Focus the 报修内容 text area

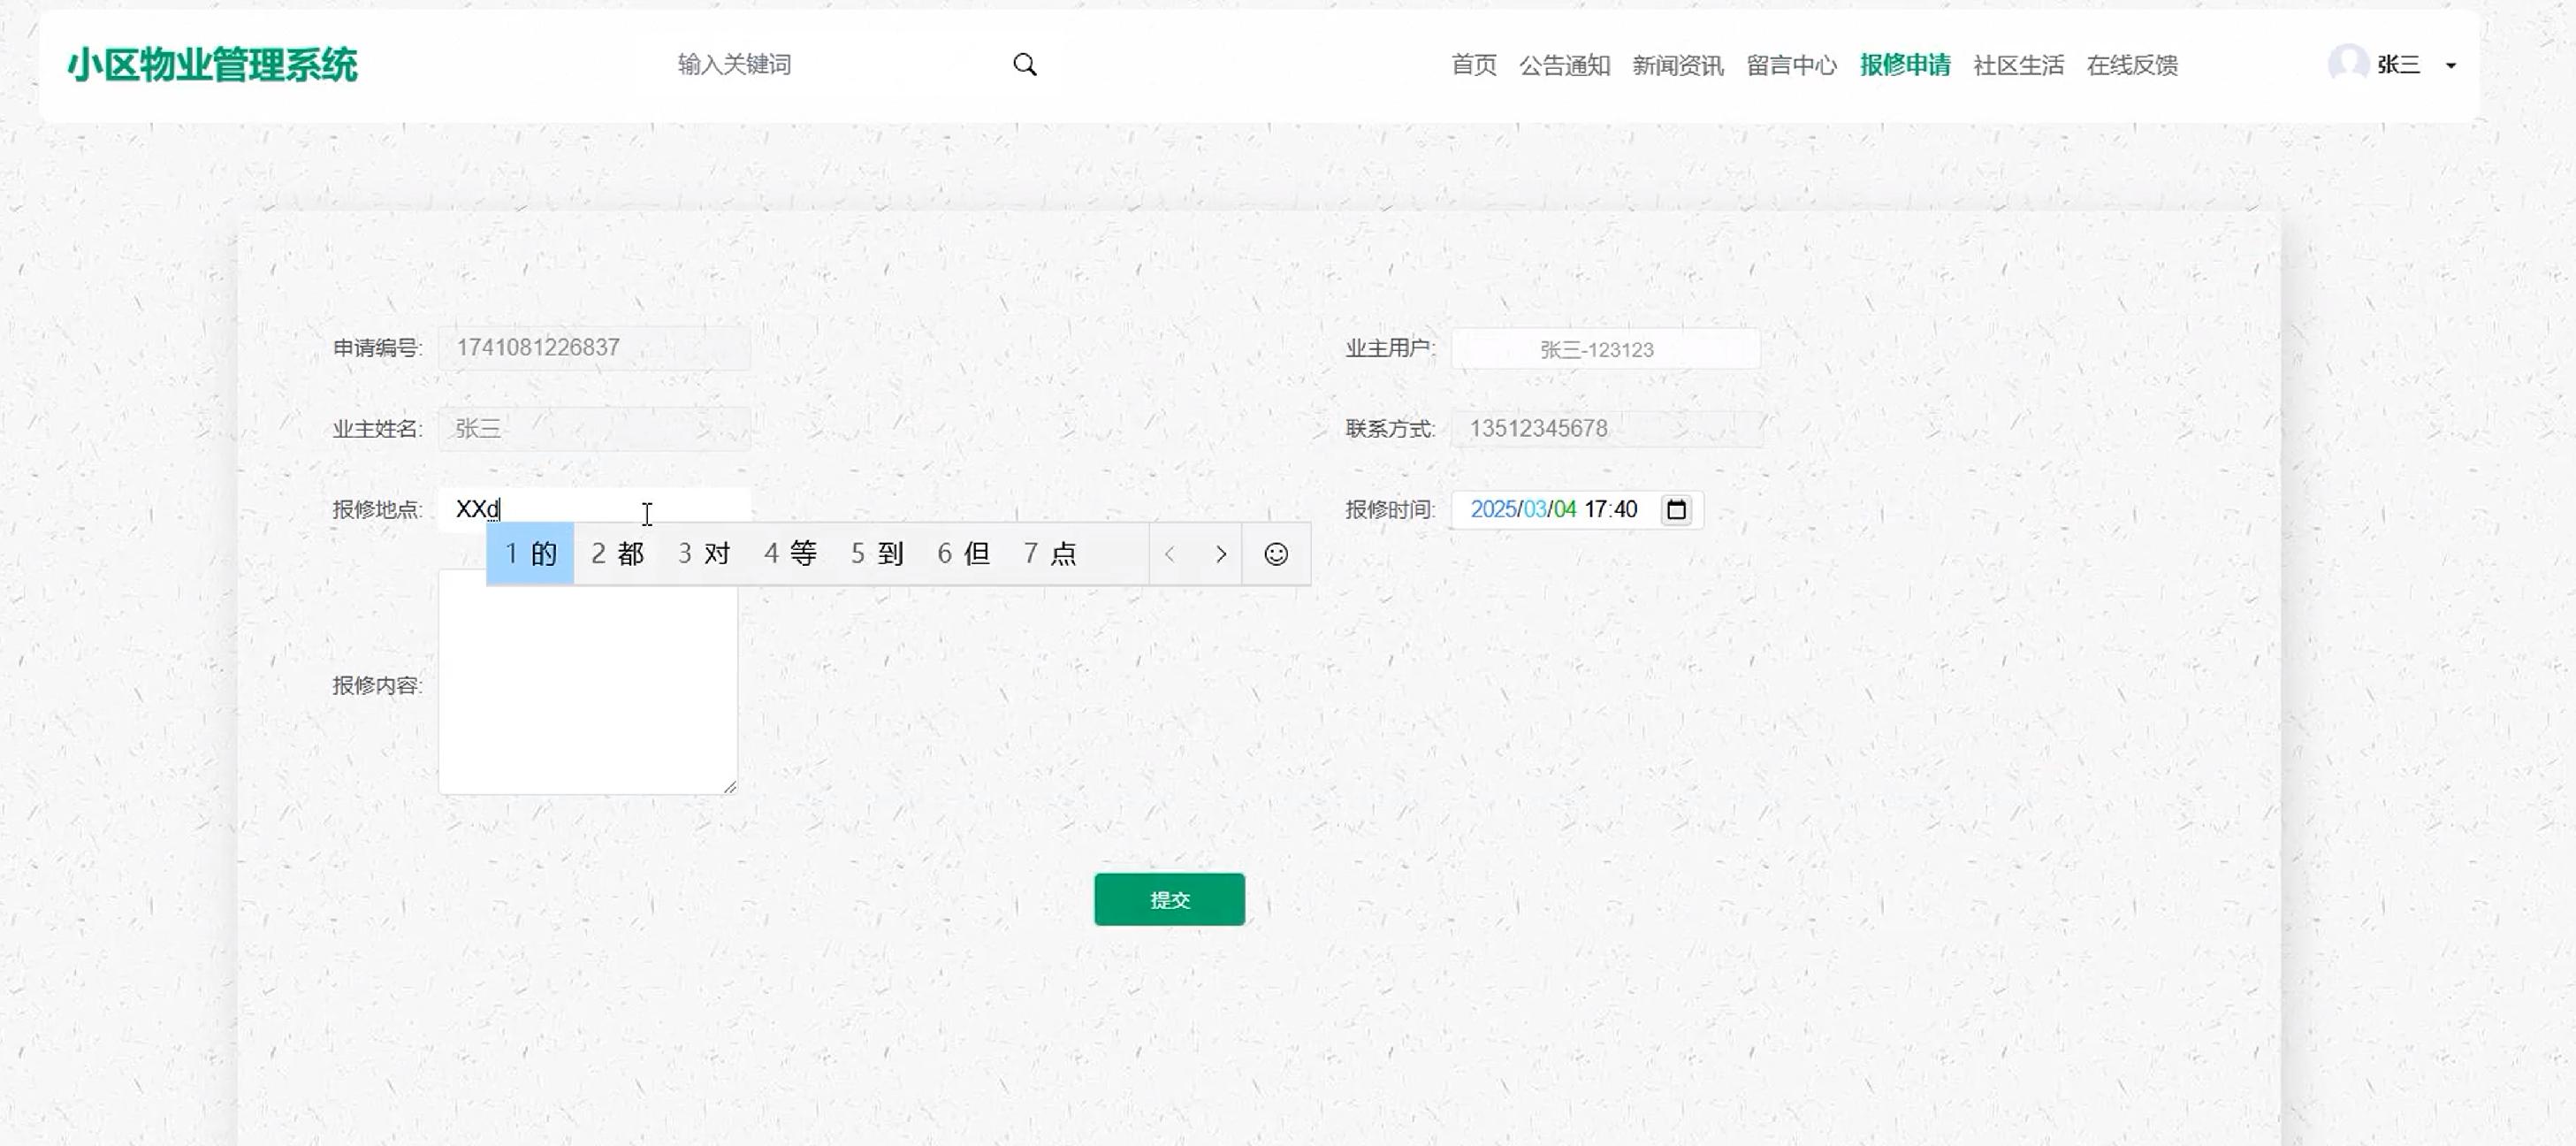[587, 690]
